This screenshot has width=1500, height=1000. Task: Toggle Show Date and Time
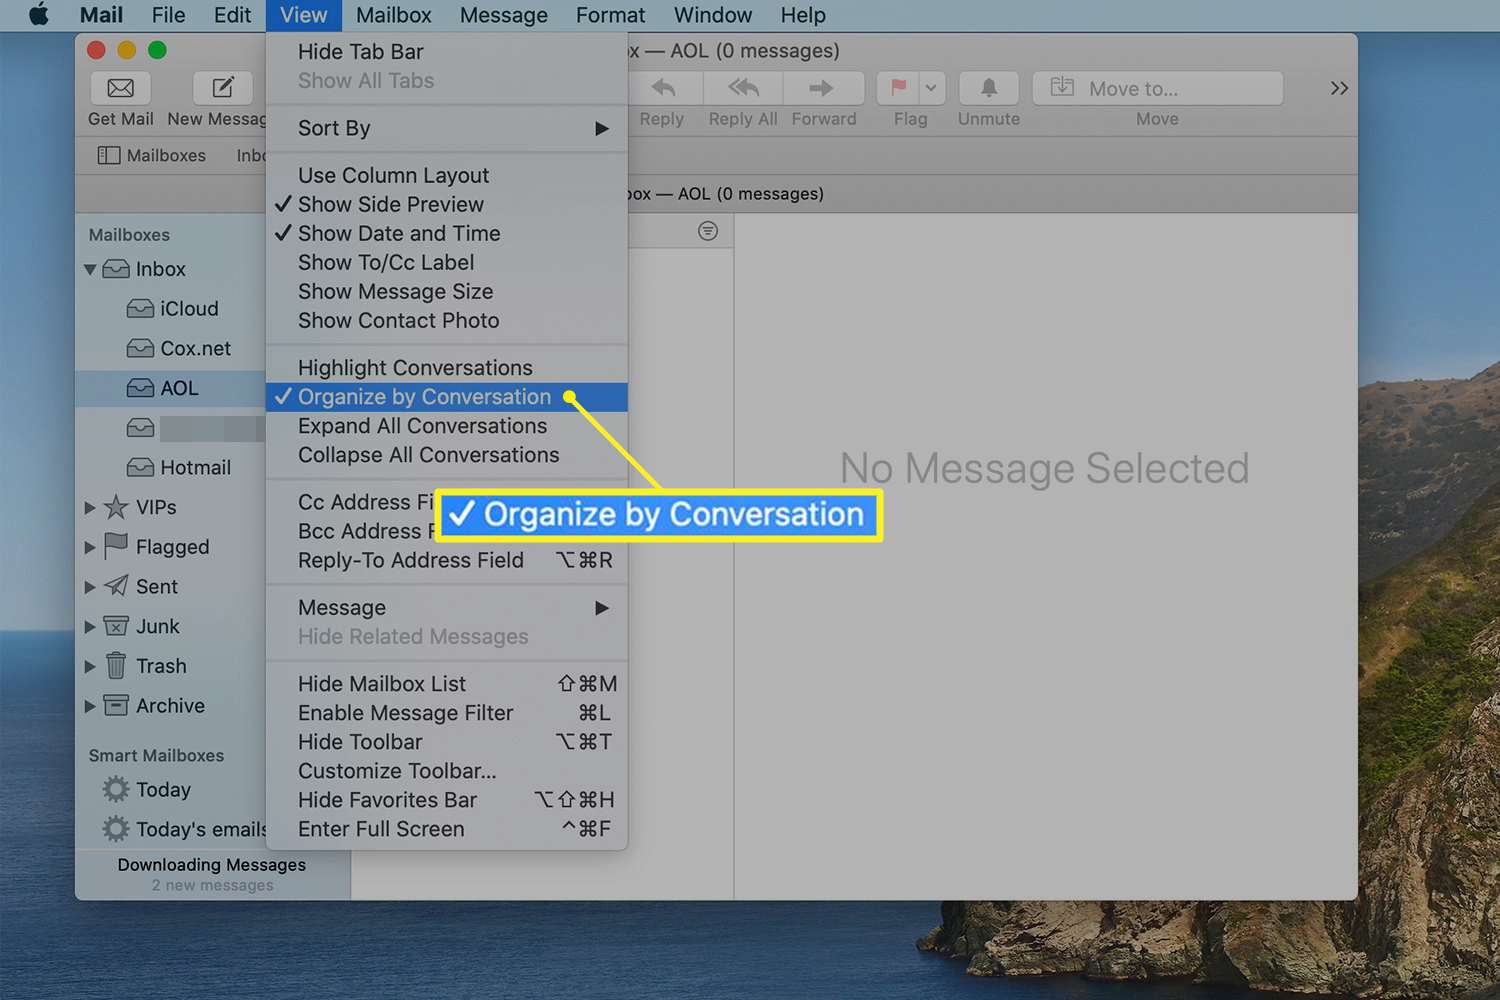pos(447,233)
